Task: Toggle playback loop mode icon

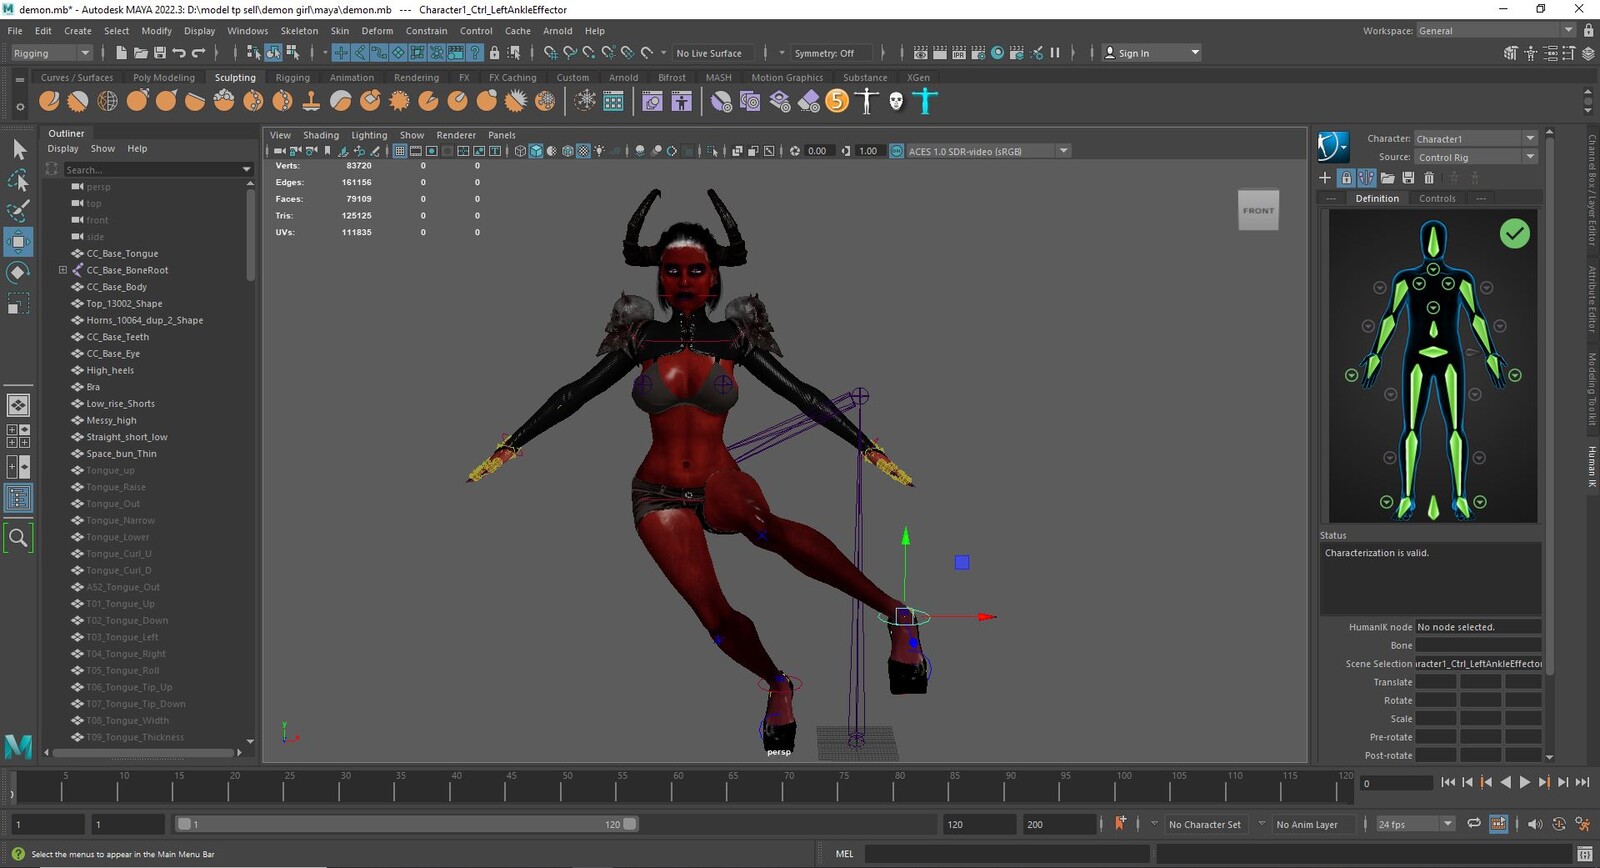Action: 1474,824
